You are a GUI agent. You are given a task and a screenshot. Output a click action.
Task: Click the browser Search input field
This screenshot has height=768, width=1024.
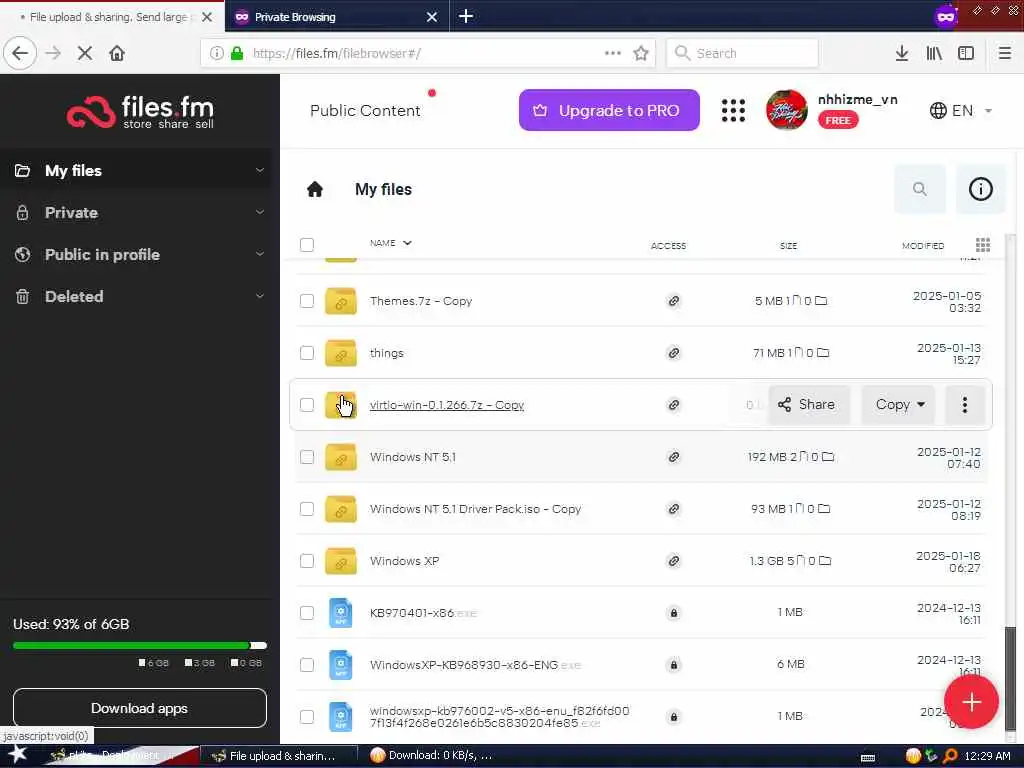point(742,53)
